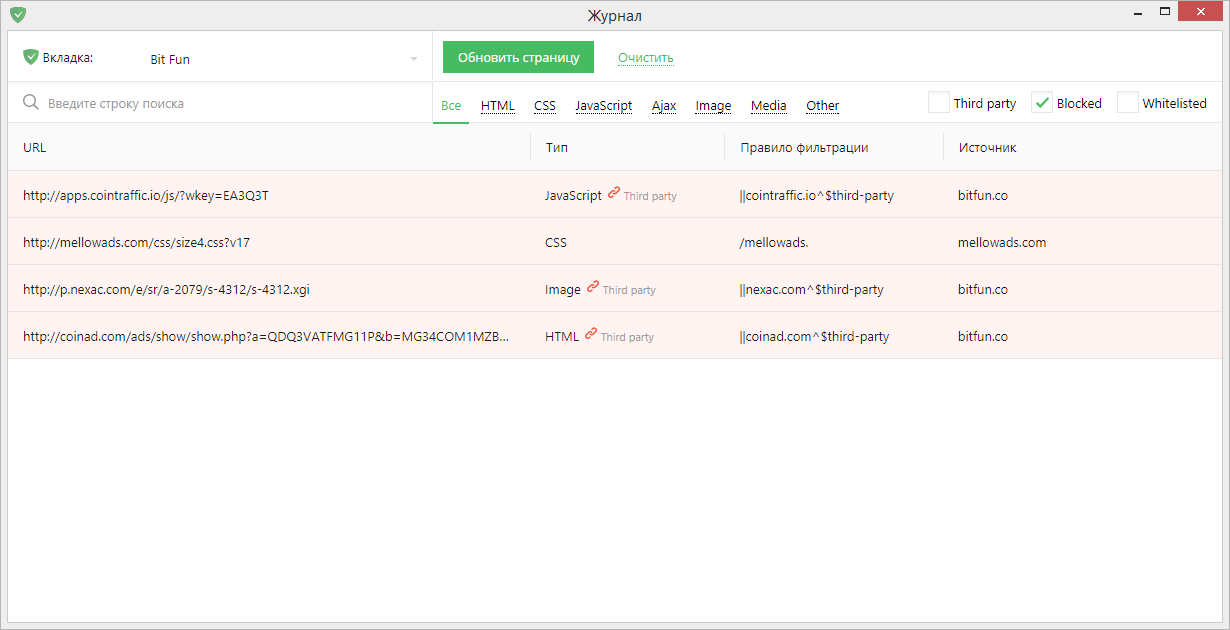
Task: Click the Обновить страницу button
Action: pyautogui.click(x=519, y=57)
